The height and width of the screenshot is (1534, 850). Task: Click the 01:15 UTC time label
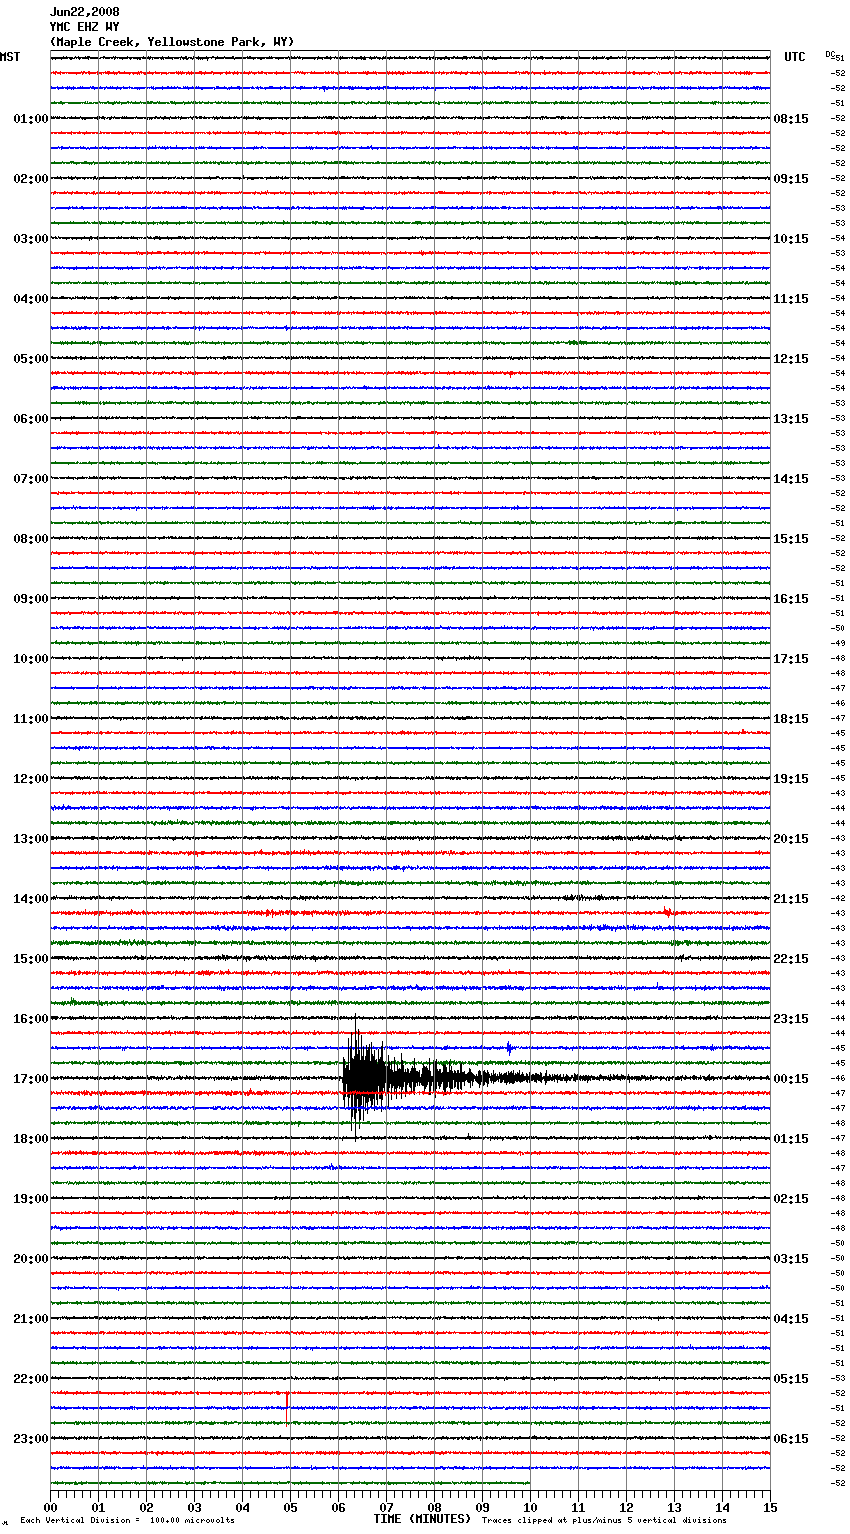pos(791,1139)
